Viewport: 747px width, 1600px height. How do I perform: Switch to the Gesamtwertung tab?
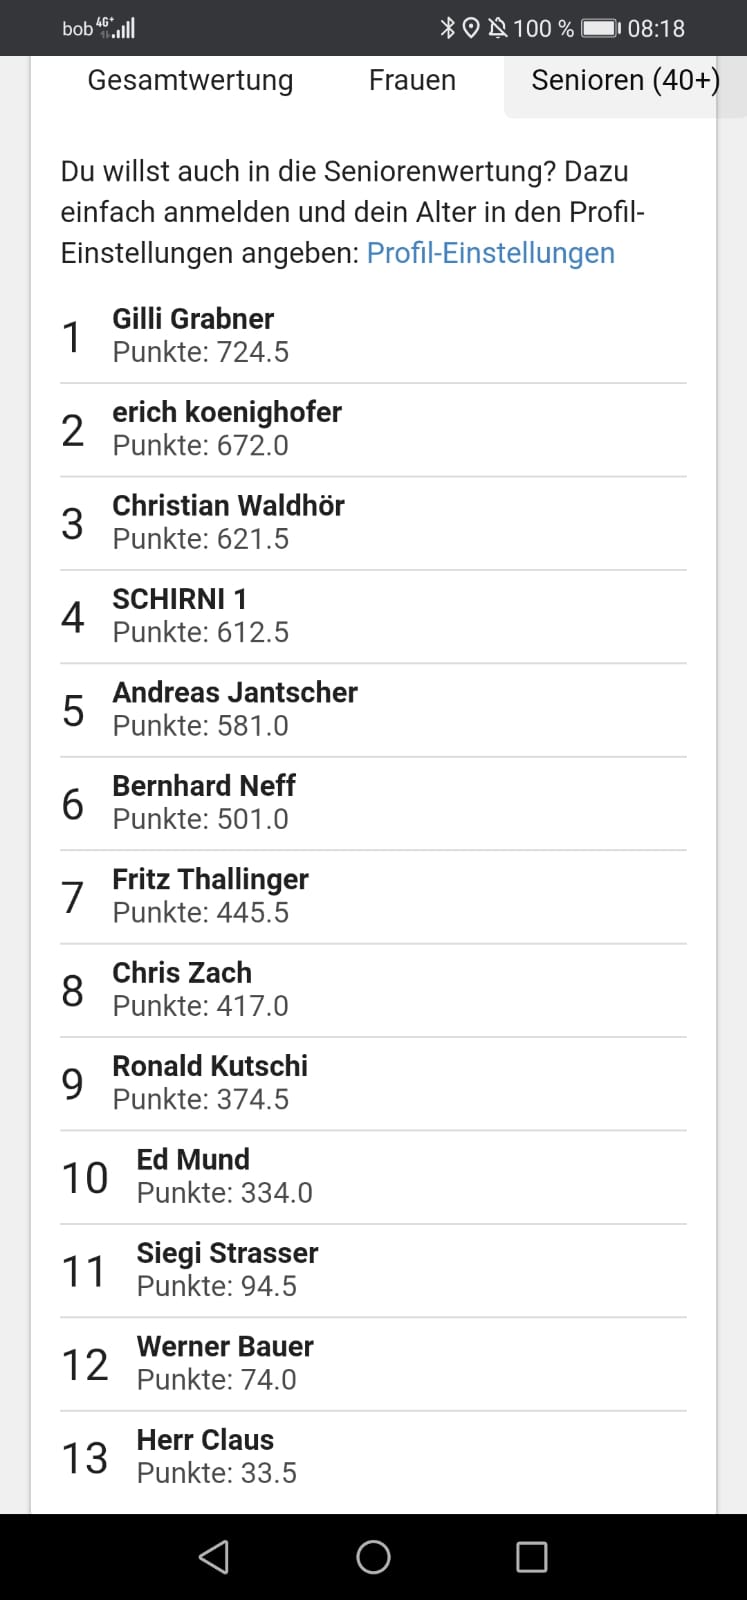tap(190, 81)
